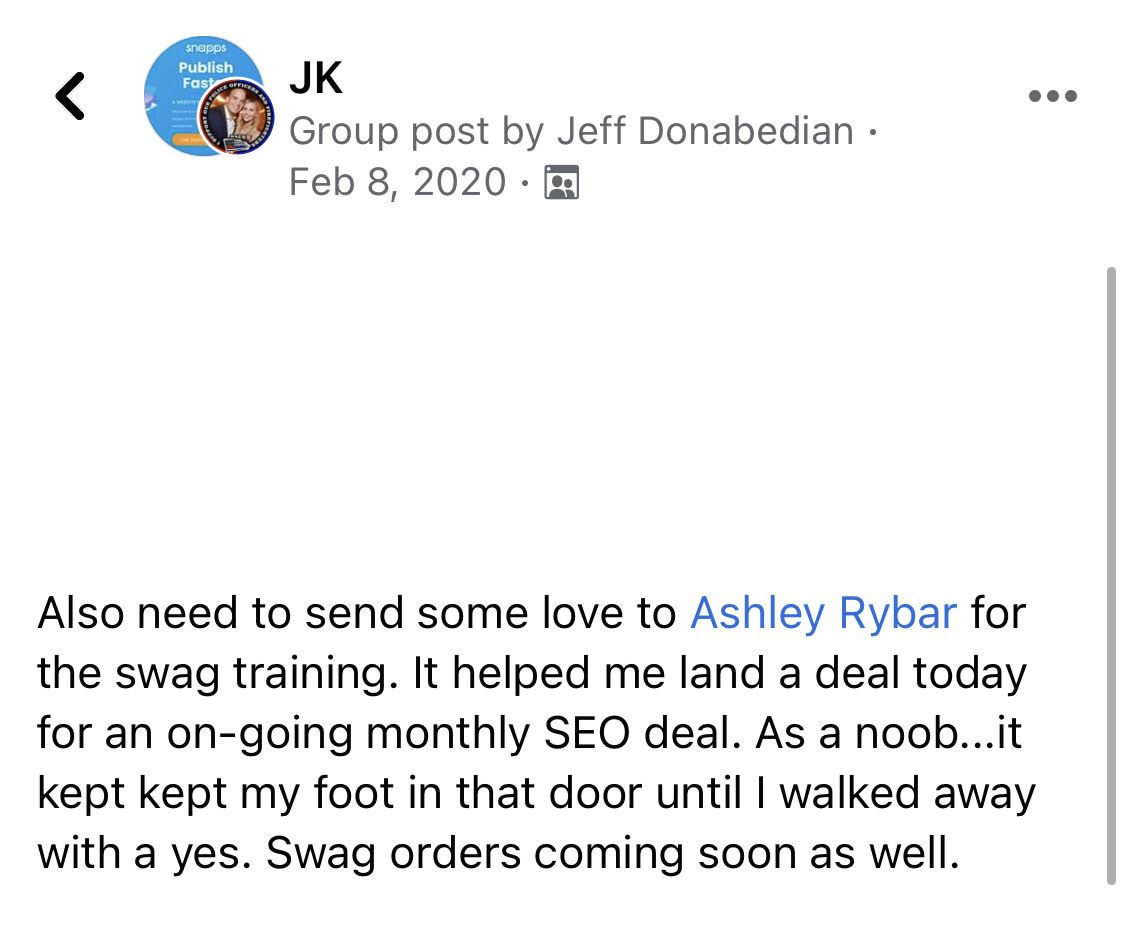The image size is (1125, 945).
Task: Click the group members privacy icon
Action: point(561,183)
